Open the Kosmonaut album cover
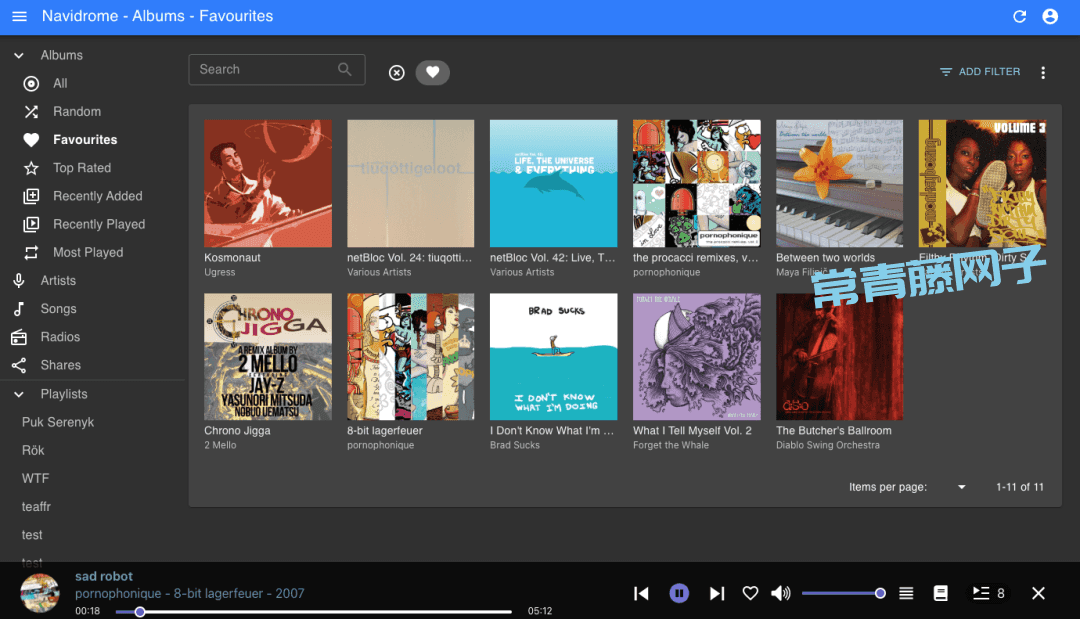Image resolution: width=1080 pixels, height=619 pixels. 268,183
